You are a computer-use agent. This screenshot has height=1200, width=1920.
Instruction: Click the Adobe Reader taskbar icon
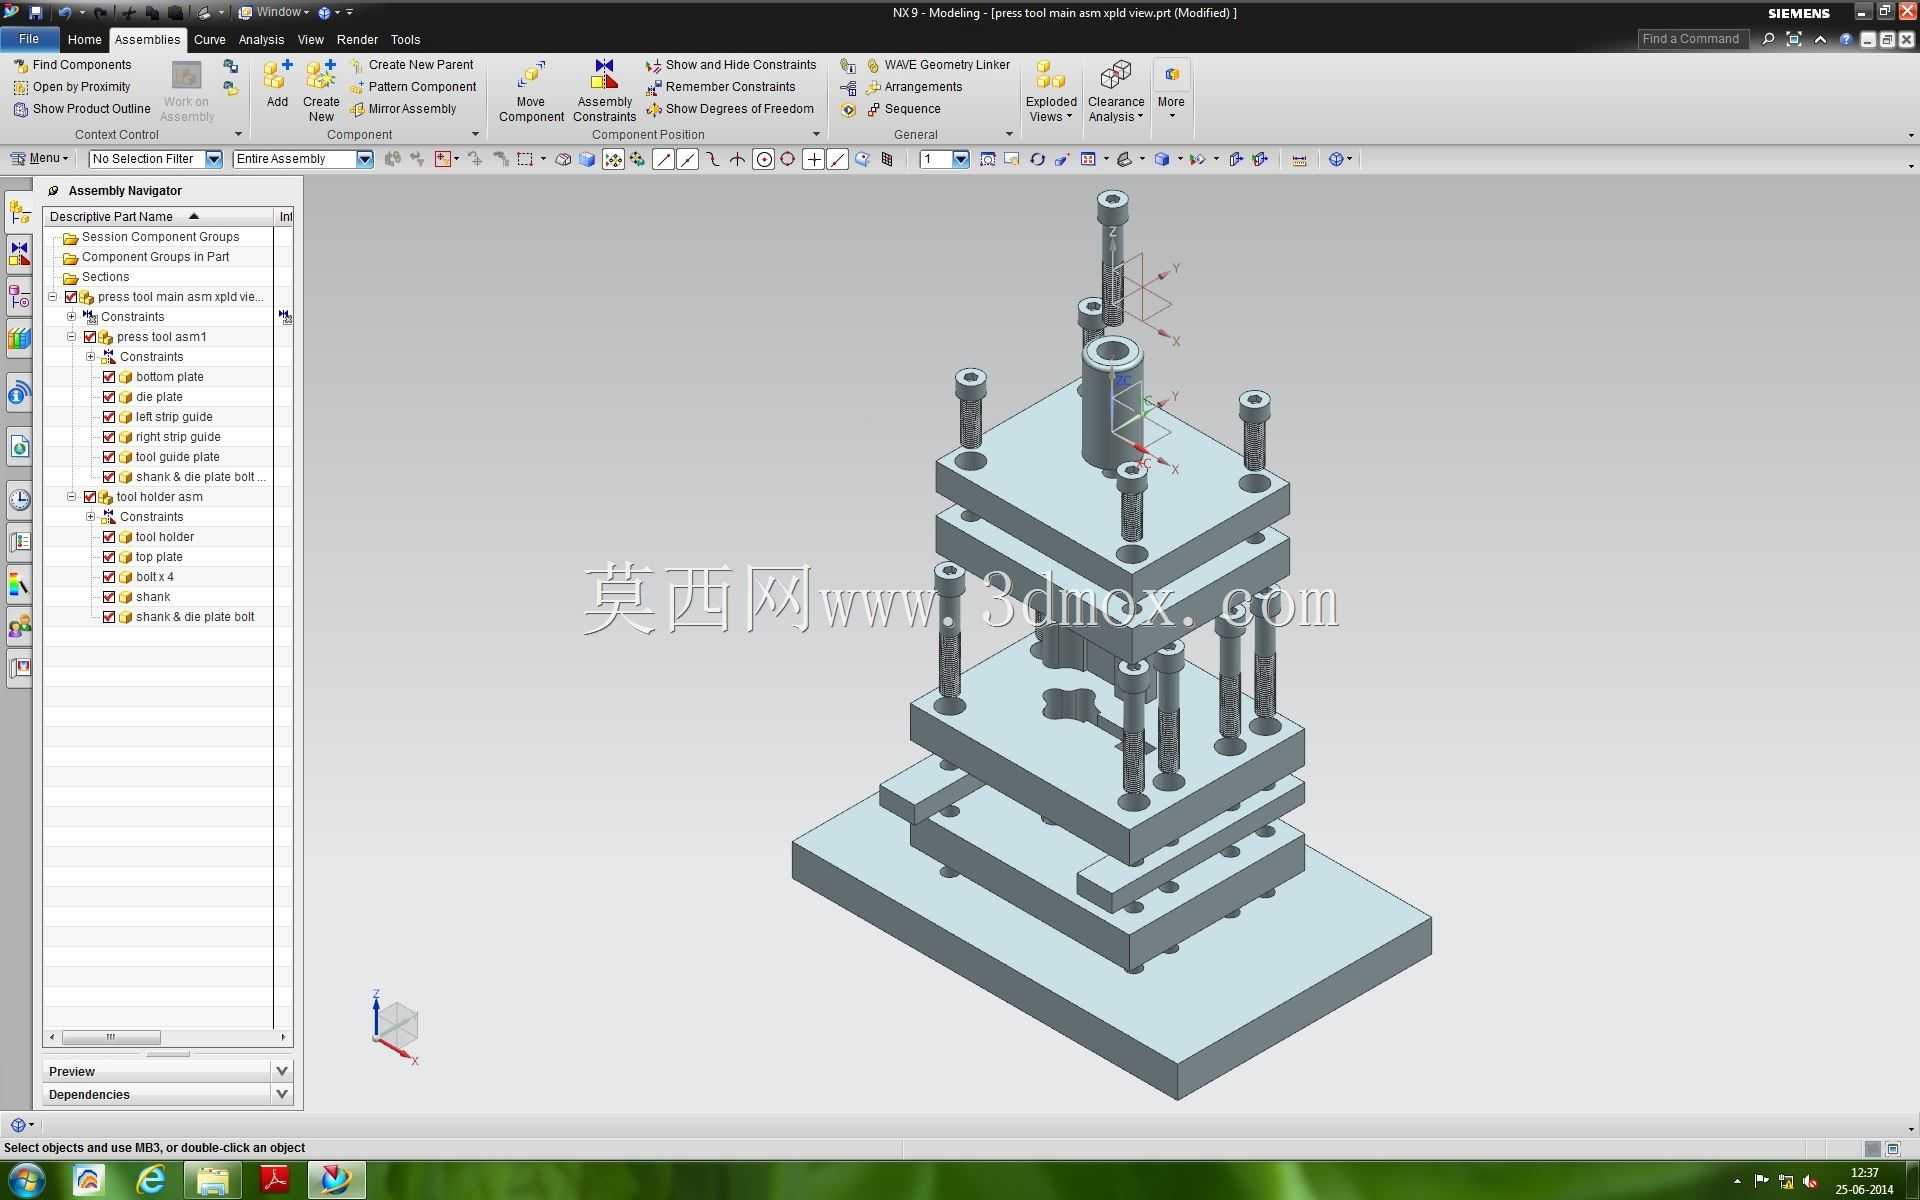[x=274, y=1180]
